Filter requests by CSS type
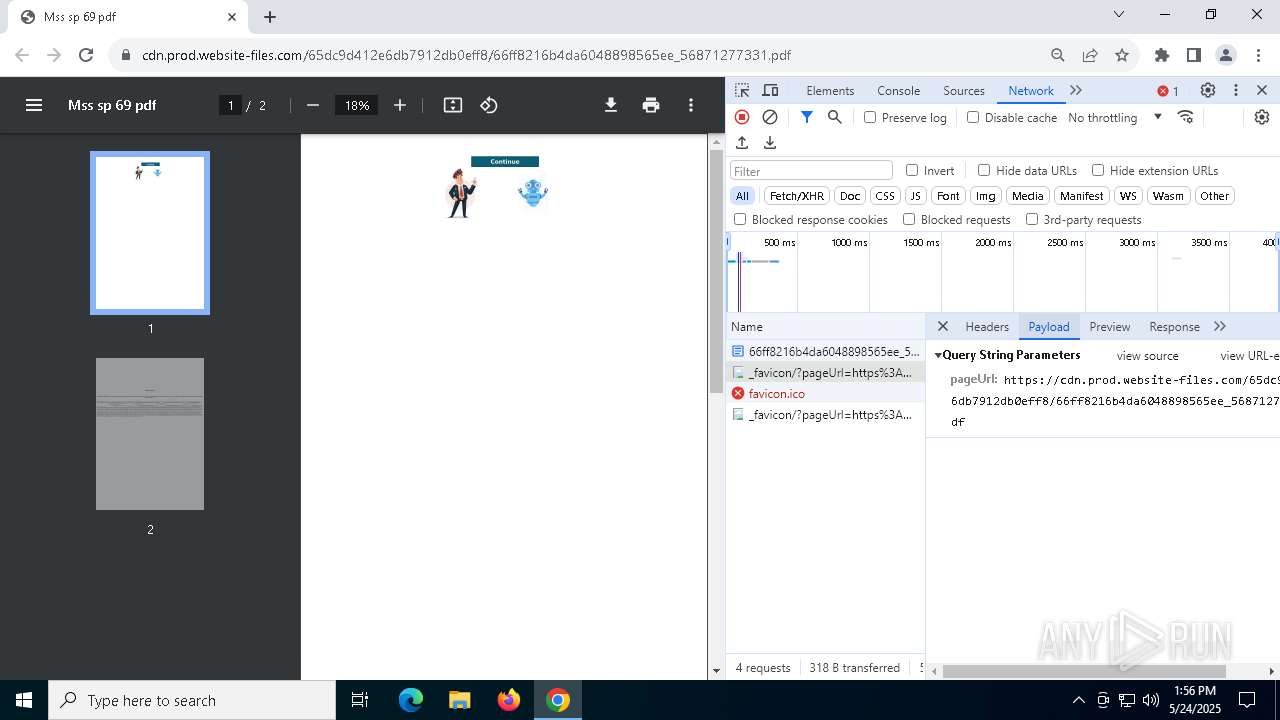 [884, 196]
